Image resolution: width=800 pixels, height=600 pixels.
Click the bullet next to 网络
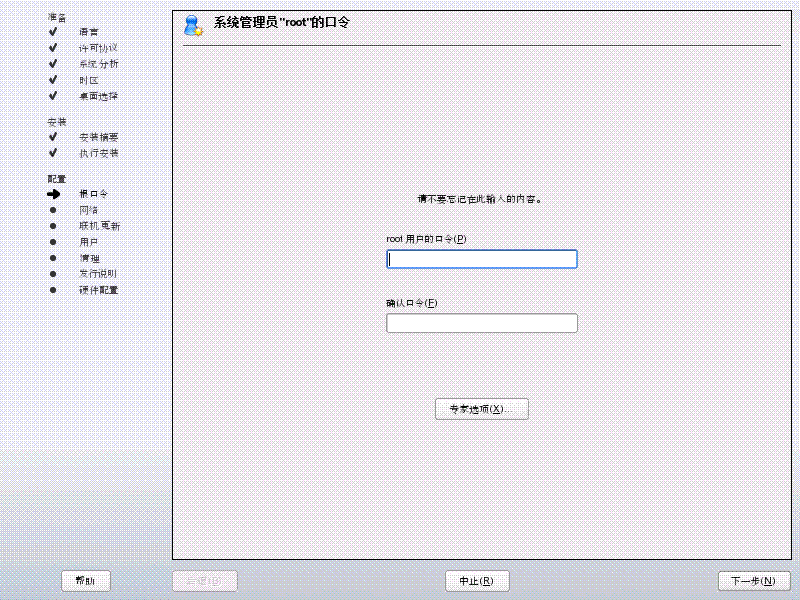[x=53, y=210]
